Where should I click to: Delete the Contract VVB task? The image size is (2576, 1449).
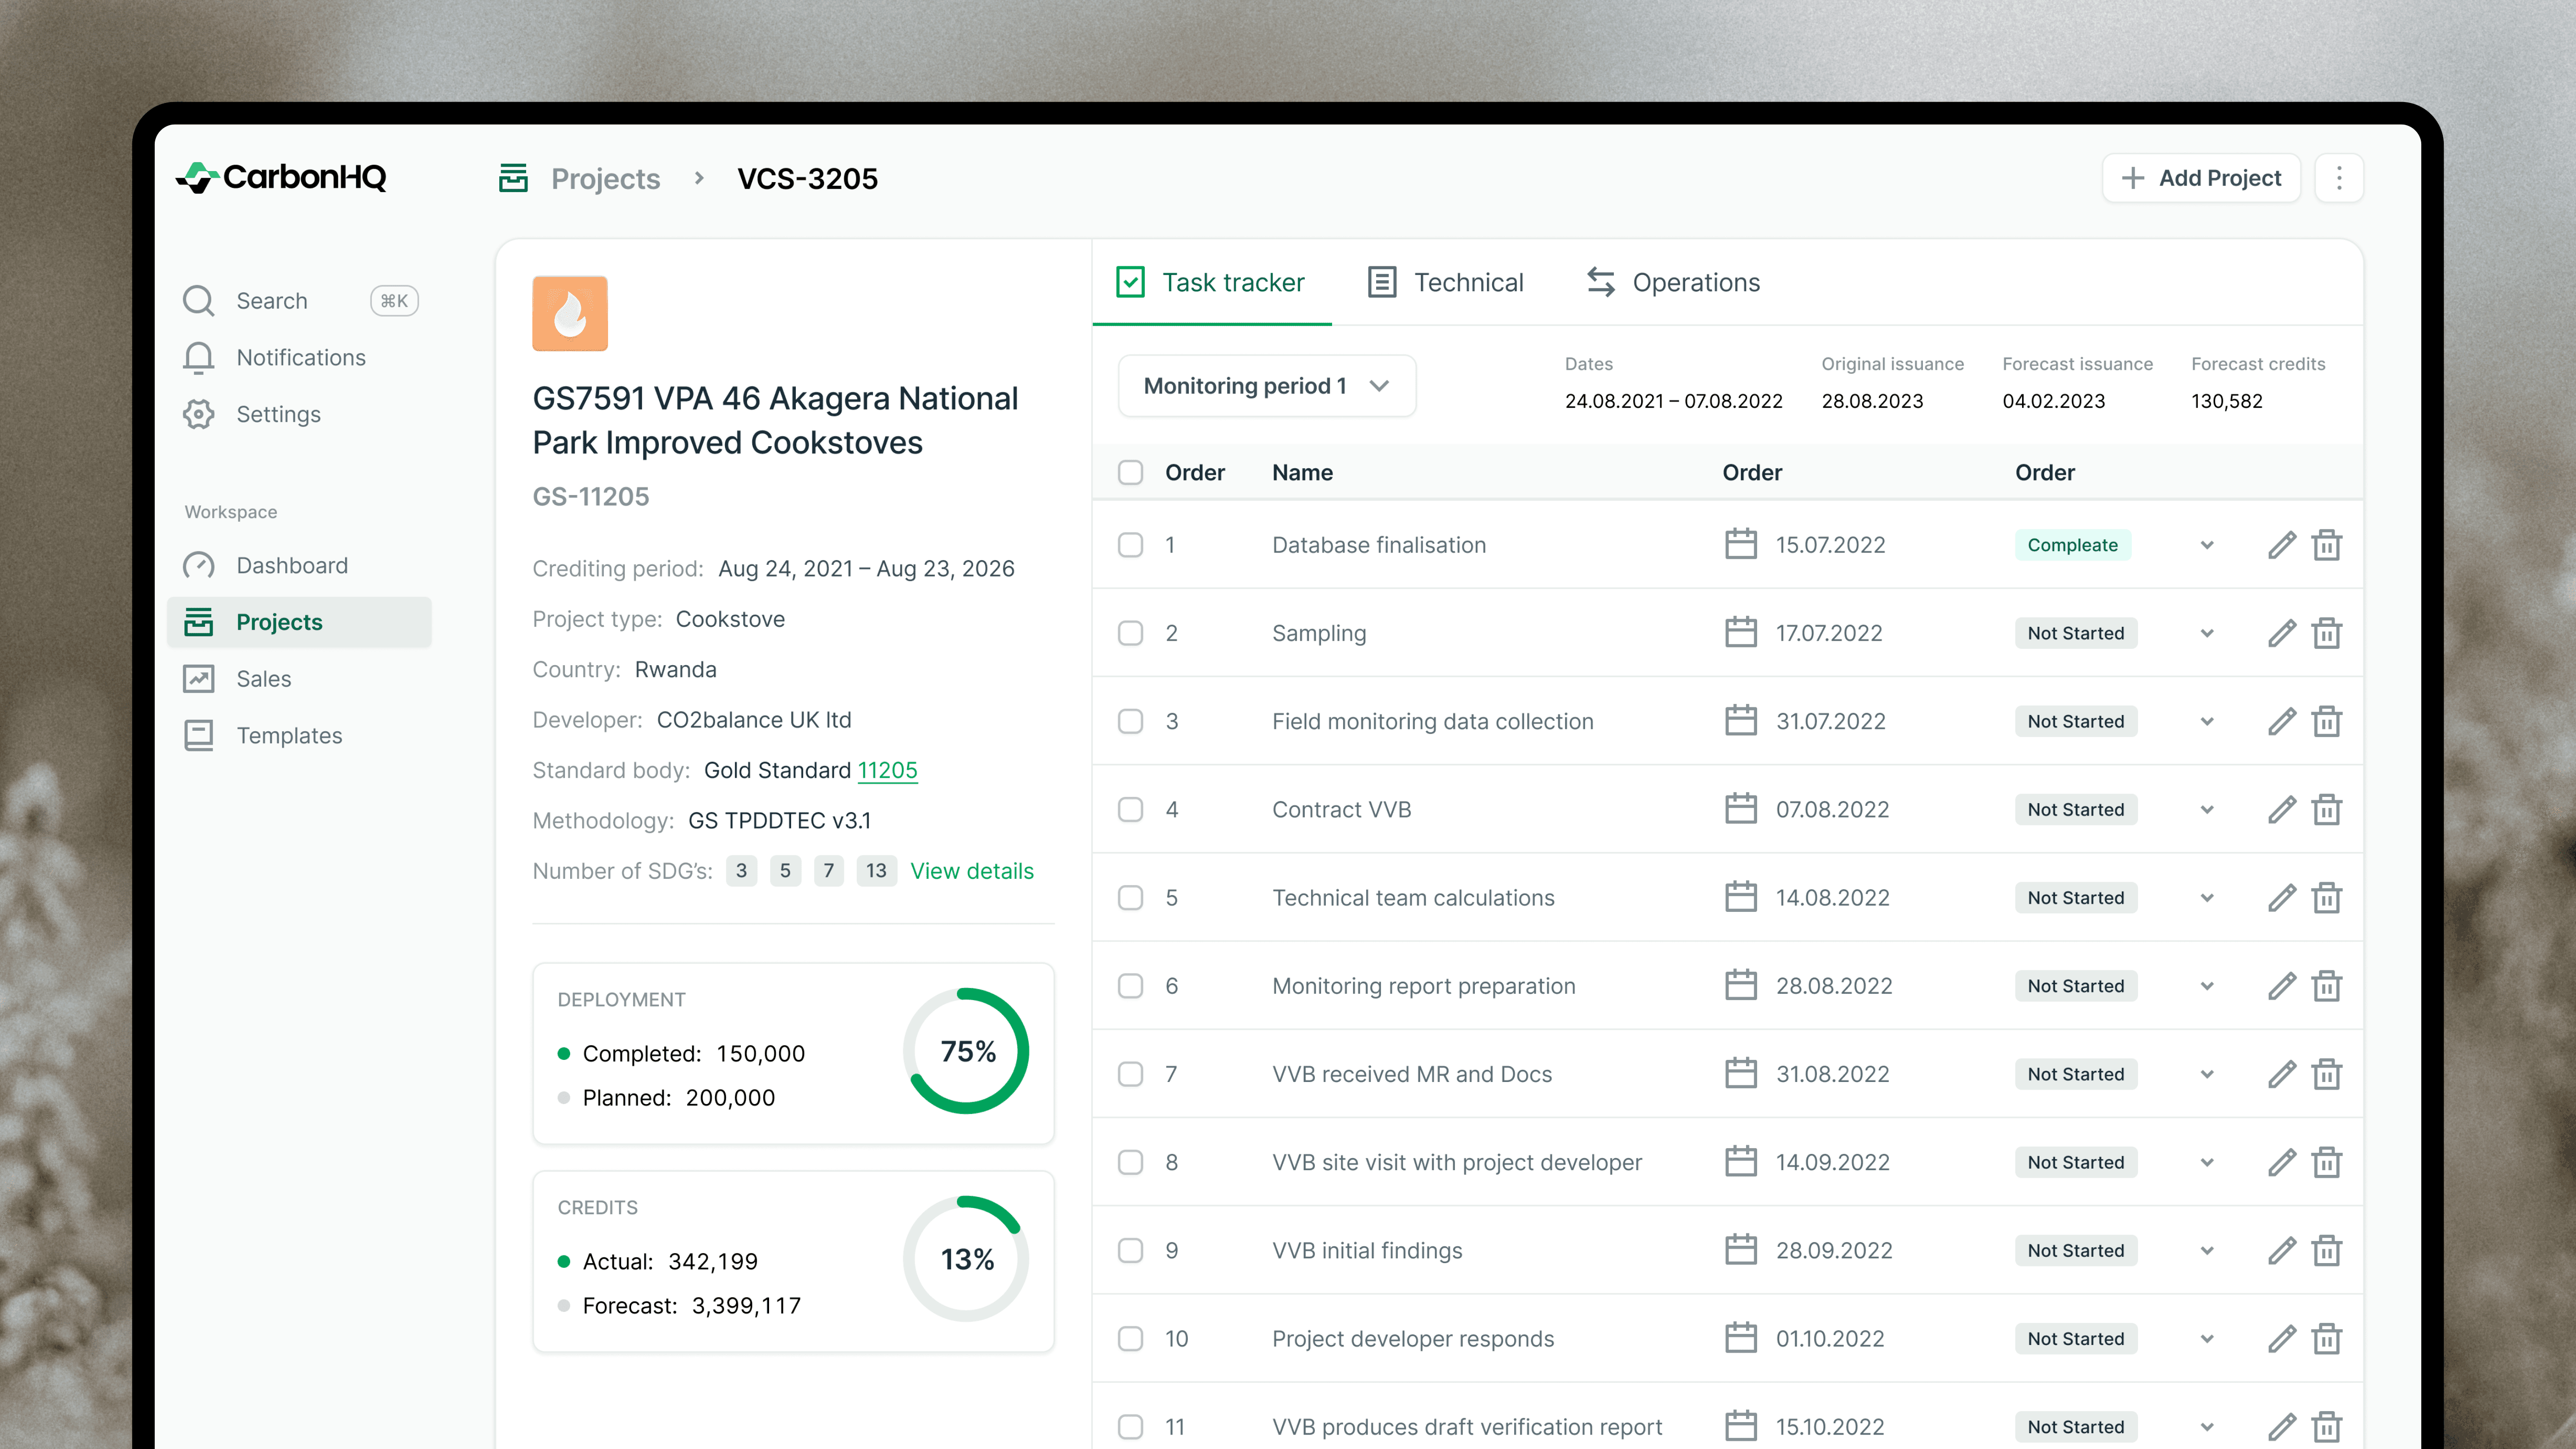coord(2327,809)
